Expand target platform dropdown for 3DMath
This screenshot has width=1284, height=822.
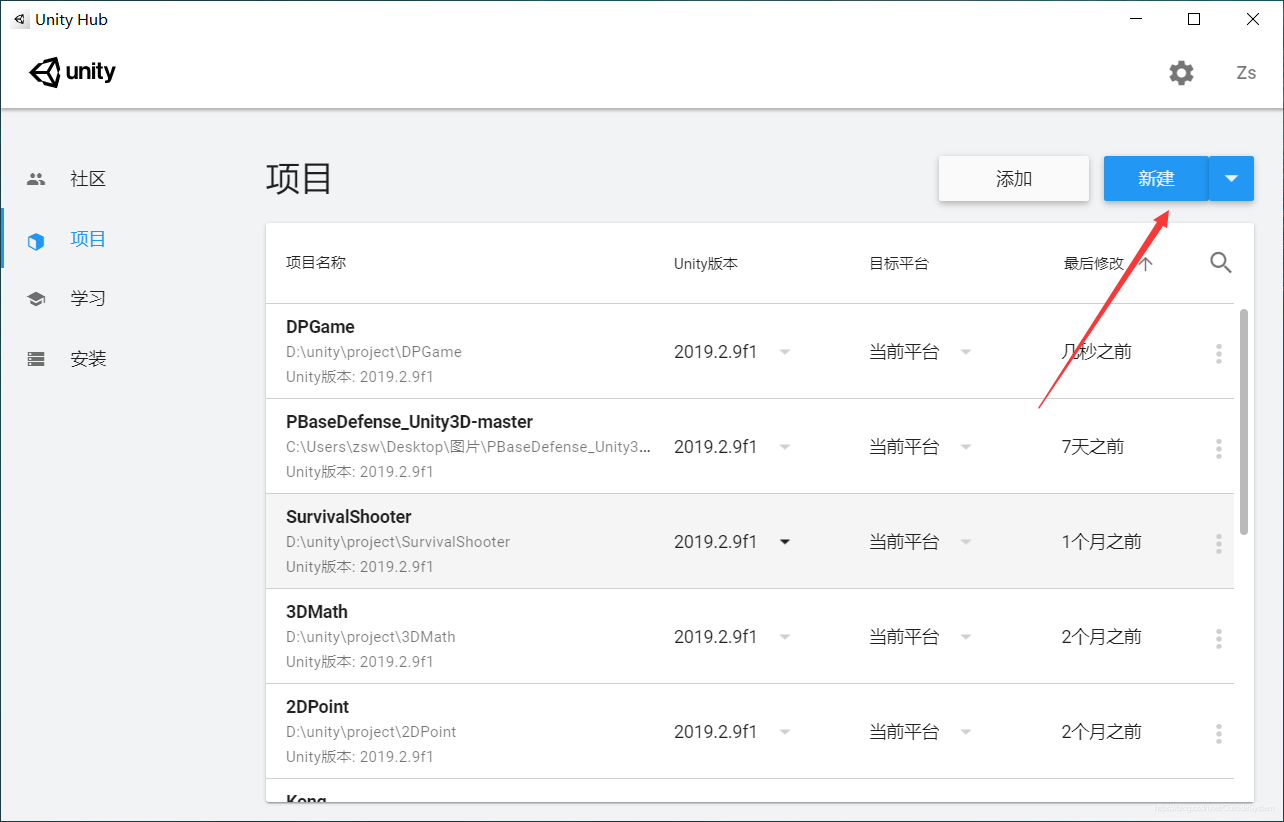(x=966, y=637)
